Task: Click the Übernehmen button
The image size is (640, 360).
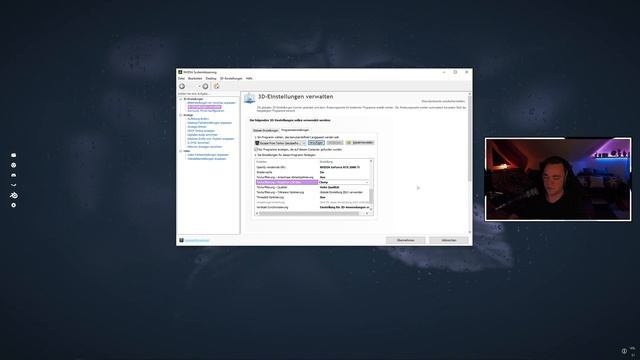Action: 406,240
